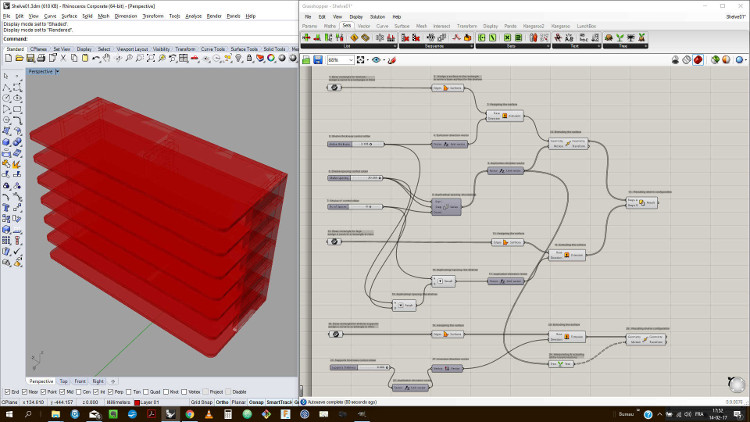Screen dimensions: 750x422
Task: Switch to the Curve Tools toolbar tab in Rhino
Action: (212, 49)
